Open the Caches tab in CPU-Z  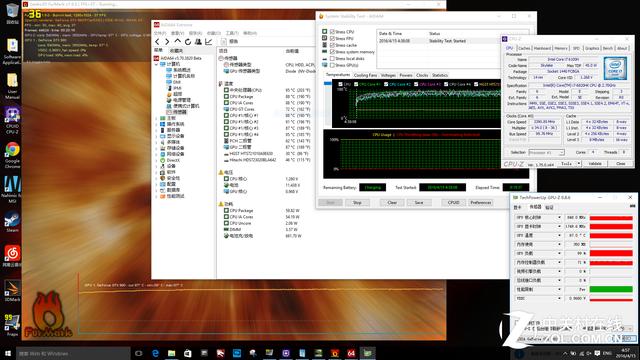coord(524,48)
